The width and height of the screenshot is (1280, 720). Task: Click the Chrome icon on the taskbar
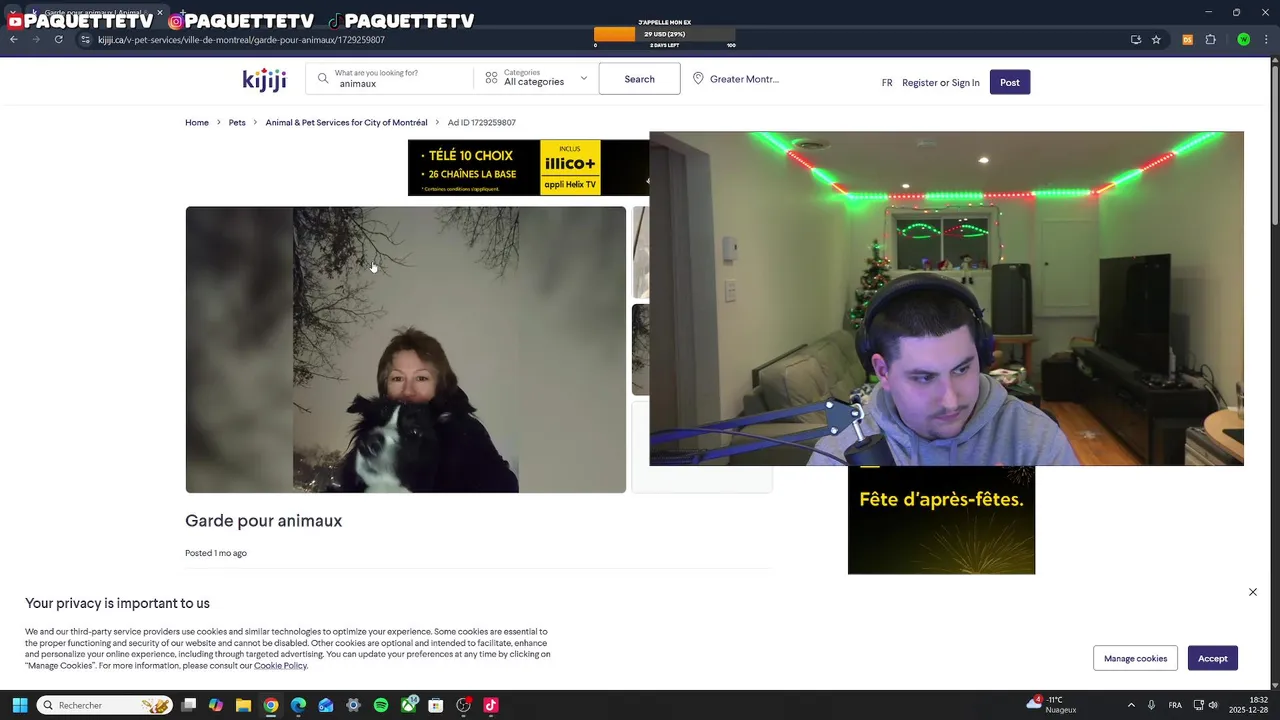tap(270, 705)
